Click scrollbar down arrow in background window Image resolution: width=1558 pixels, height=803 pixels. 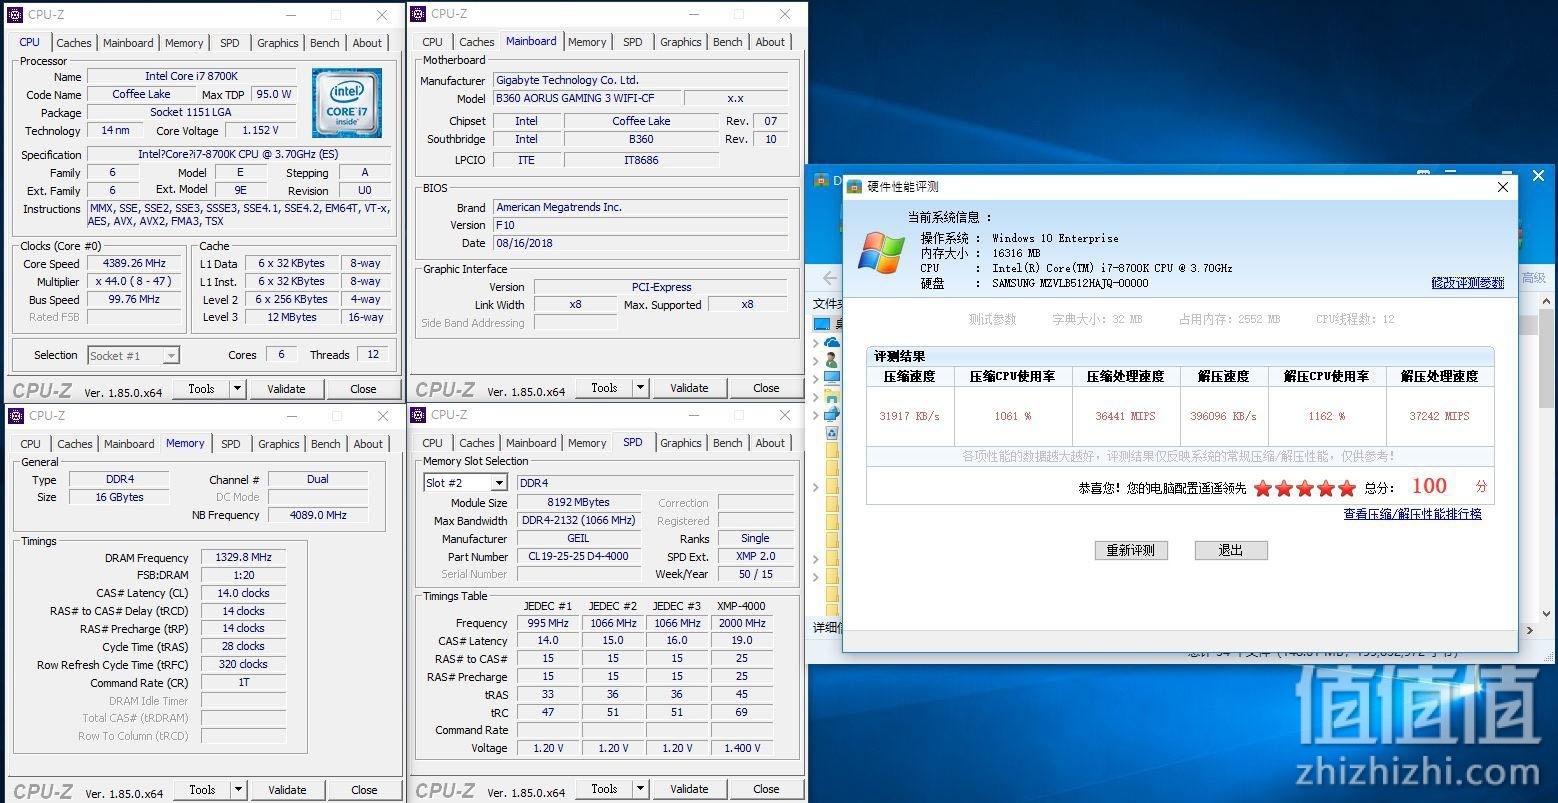(1547, 613)
